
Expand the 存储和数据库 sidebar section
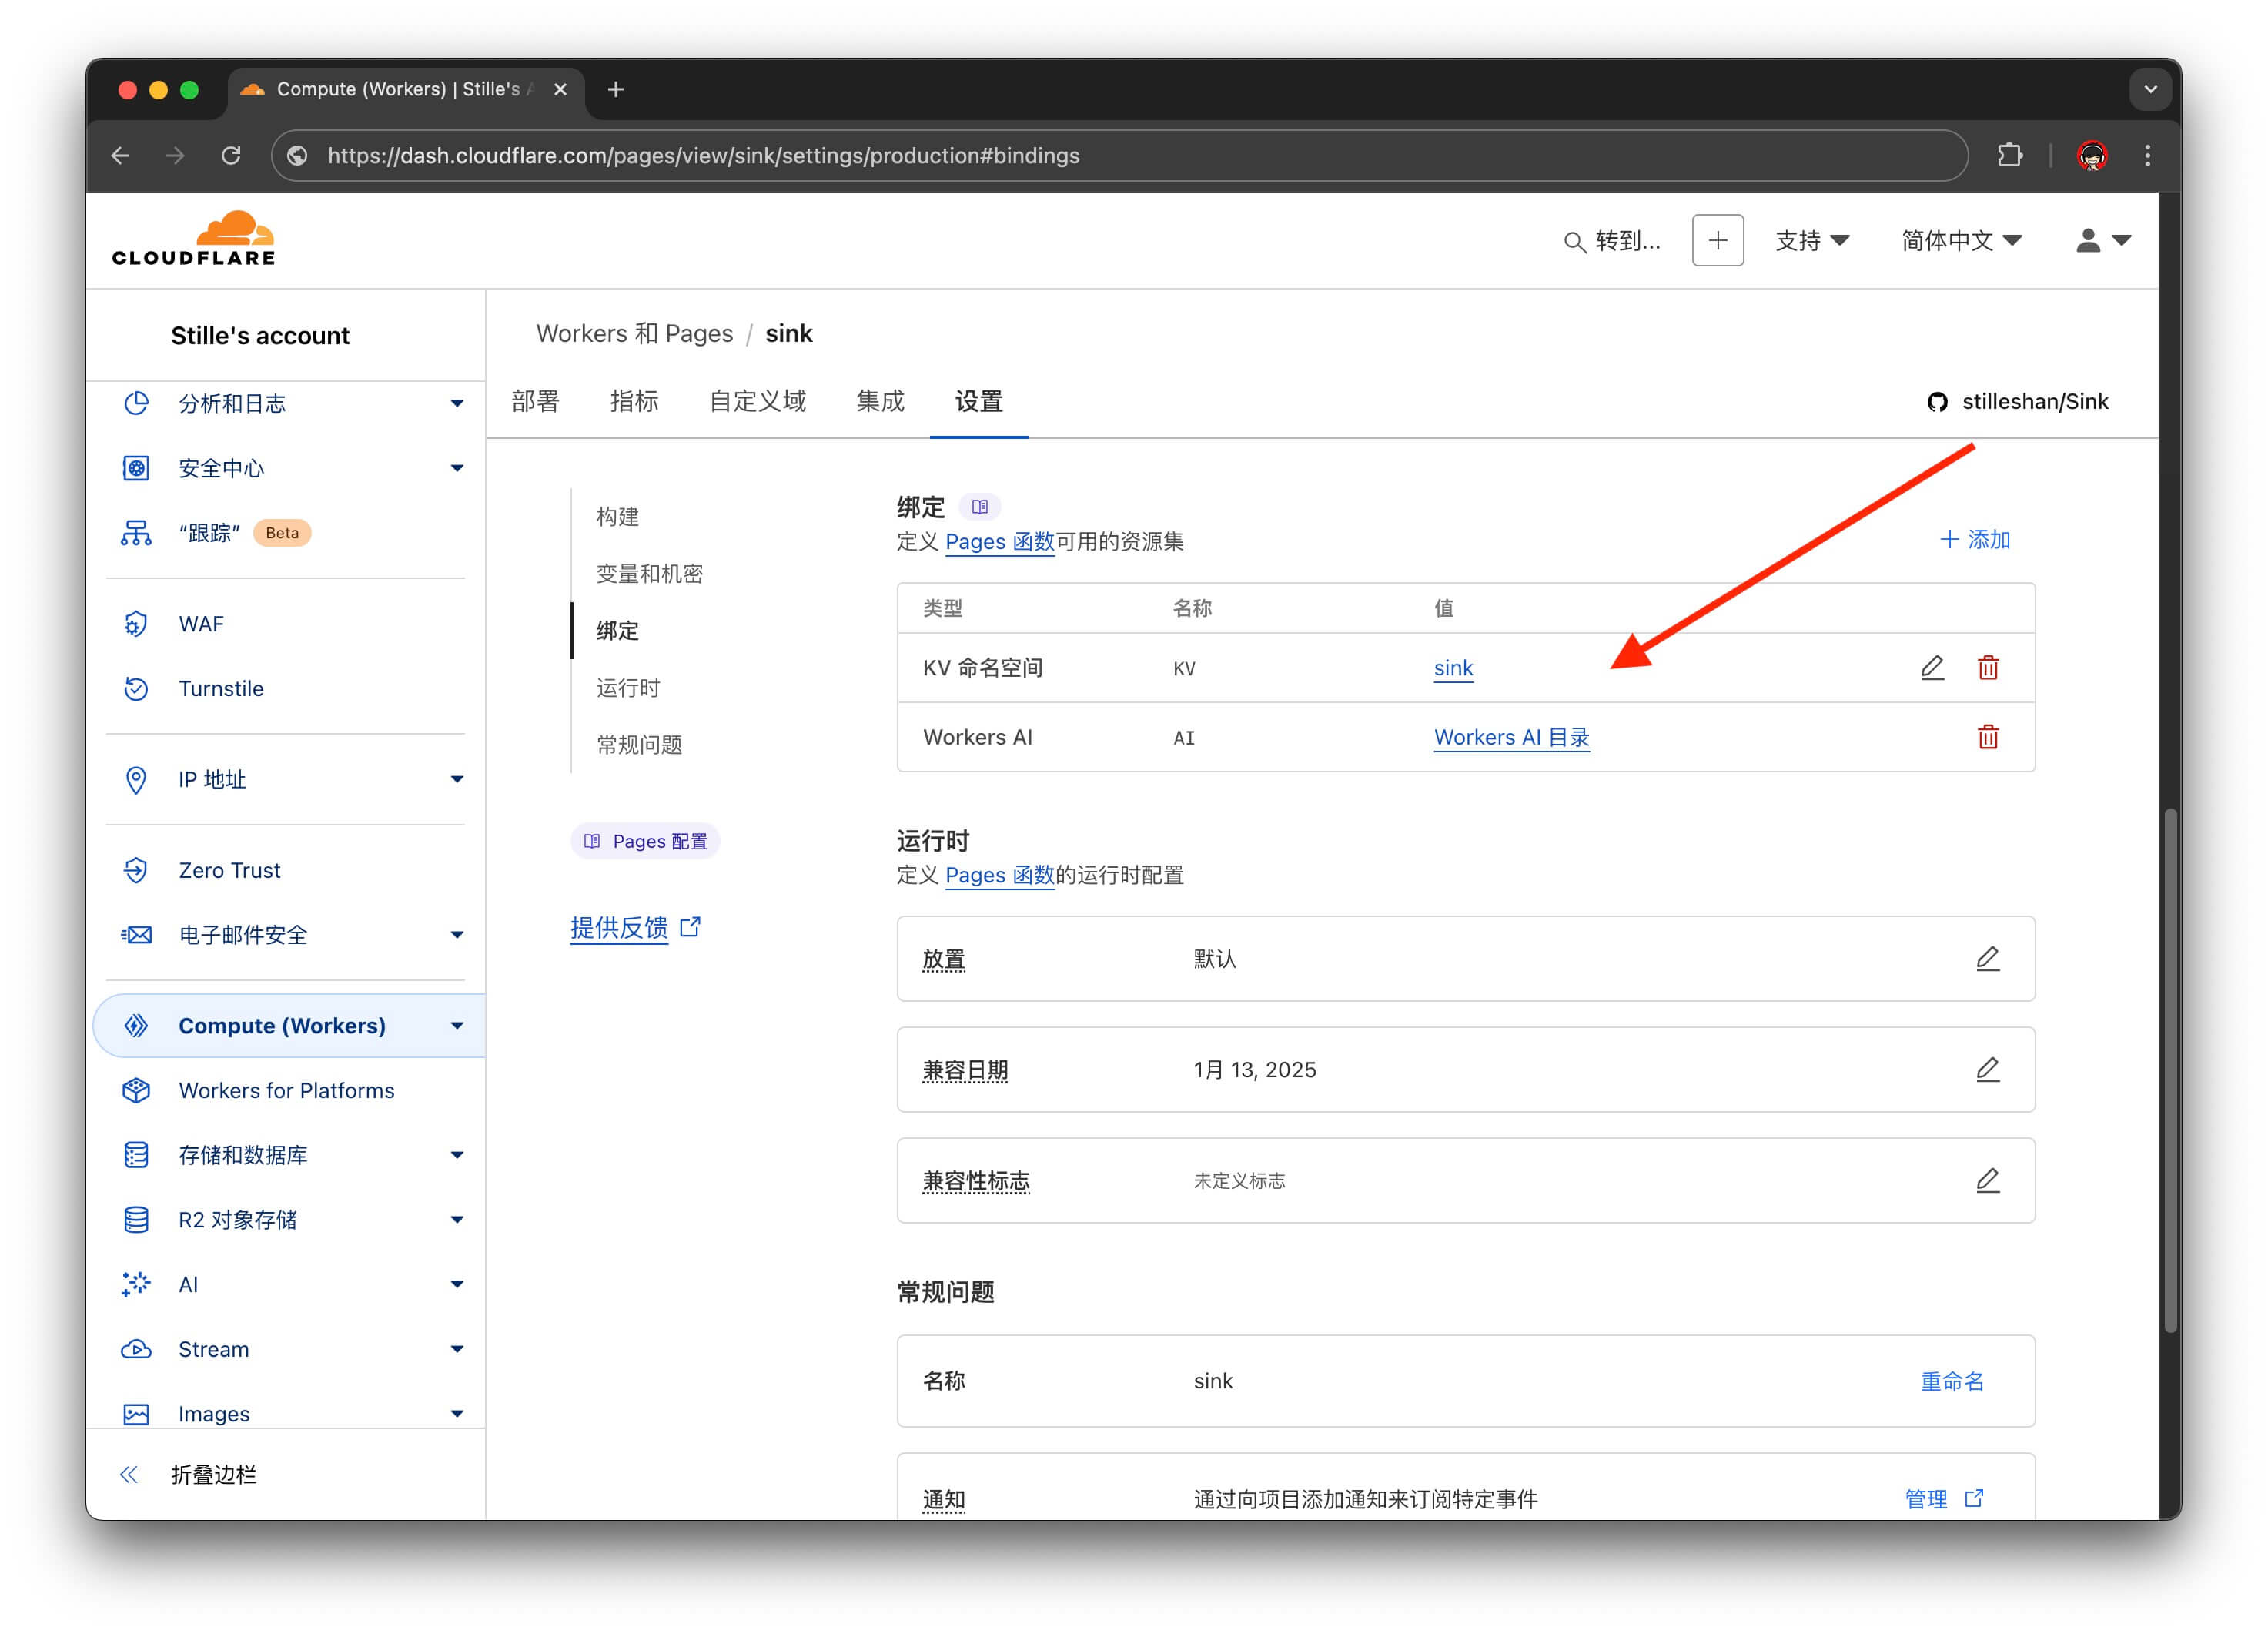point(457,1155)
